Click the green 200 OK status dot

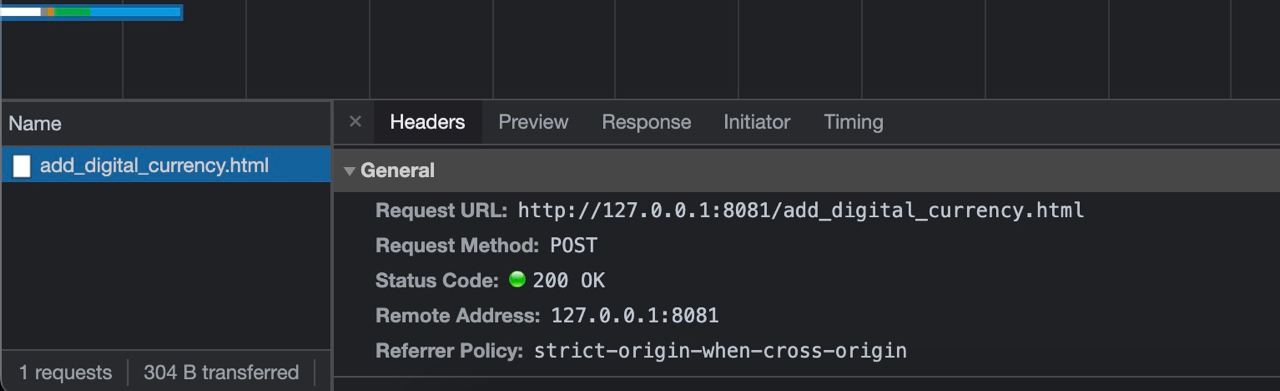(517, 280)
